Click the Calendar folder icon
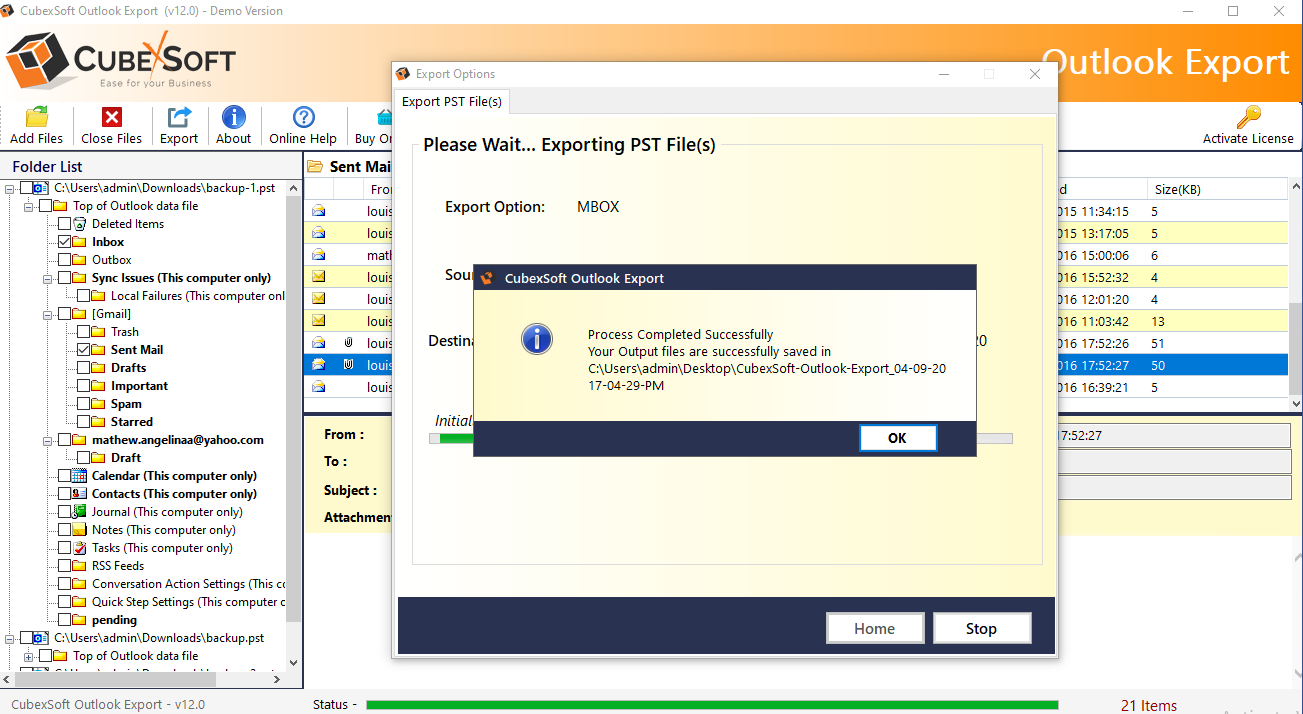This screenshot has width=1303, height=714. click(80, 476)
